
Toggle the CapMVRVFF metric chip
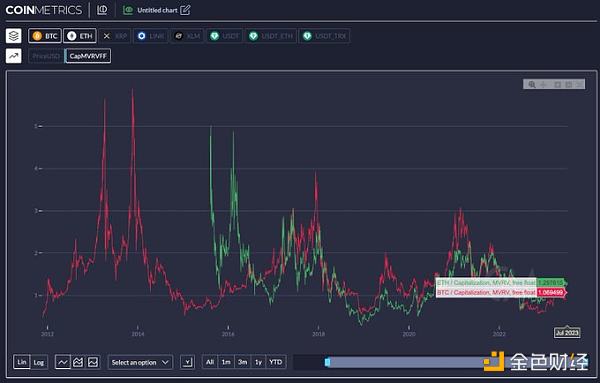pos(88,56)
